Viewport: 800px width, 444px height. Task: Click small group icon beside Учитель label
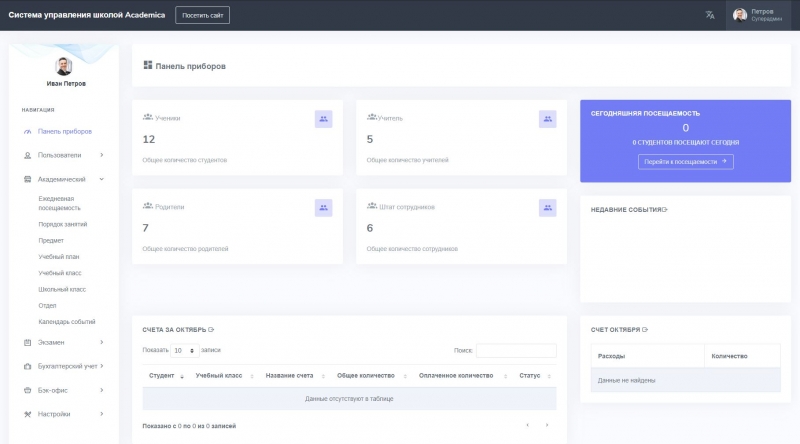pyautogui.click(x=371, y=117)
